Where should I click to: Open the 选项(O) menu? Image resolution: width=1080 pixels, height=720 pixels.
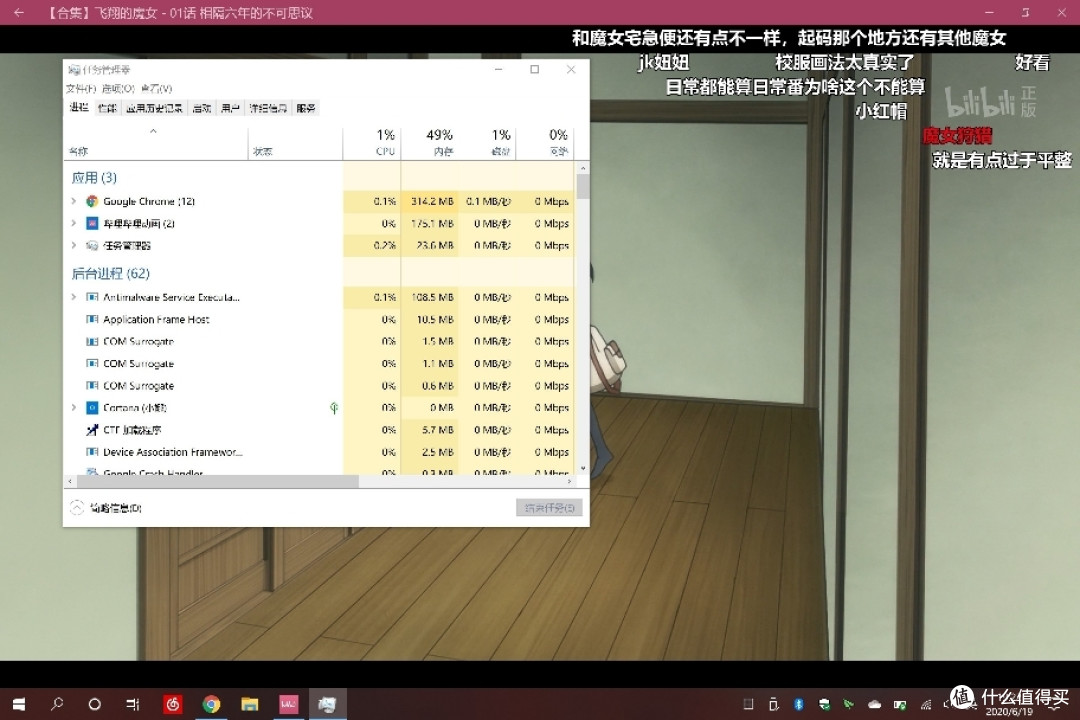tap(118, 88)
